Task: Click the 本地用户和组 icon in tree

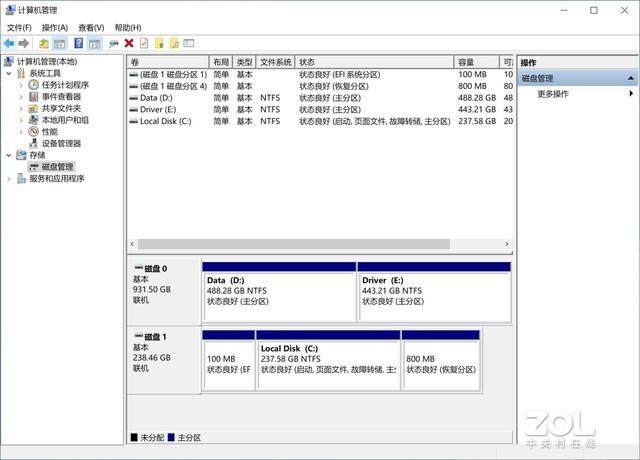Action: (x=33, y=120)
